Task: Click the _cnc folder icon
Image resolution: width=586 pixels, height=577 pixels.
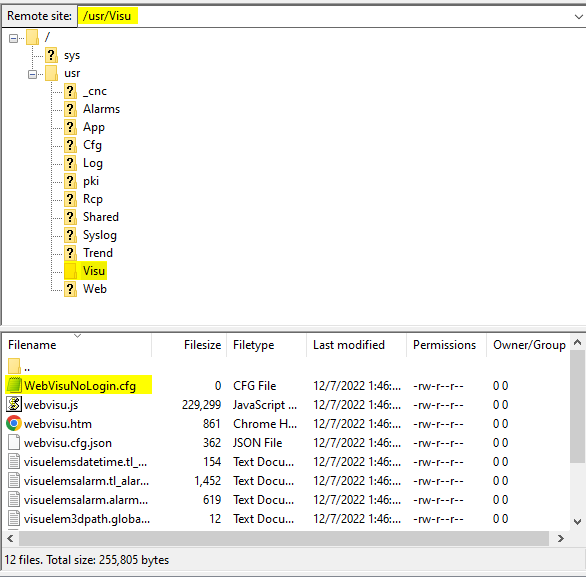Action: [x=70, y=91]
